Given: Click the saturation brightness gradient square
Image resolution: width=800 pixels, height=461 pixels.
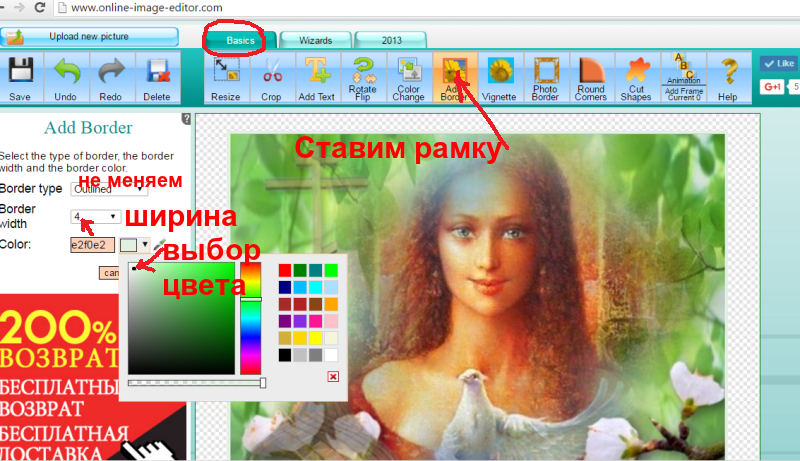Looking at the screenshot, I should (182, 319).
